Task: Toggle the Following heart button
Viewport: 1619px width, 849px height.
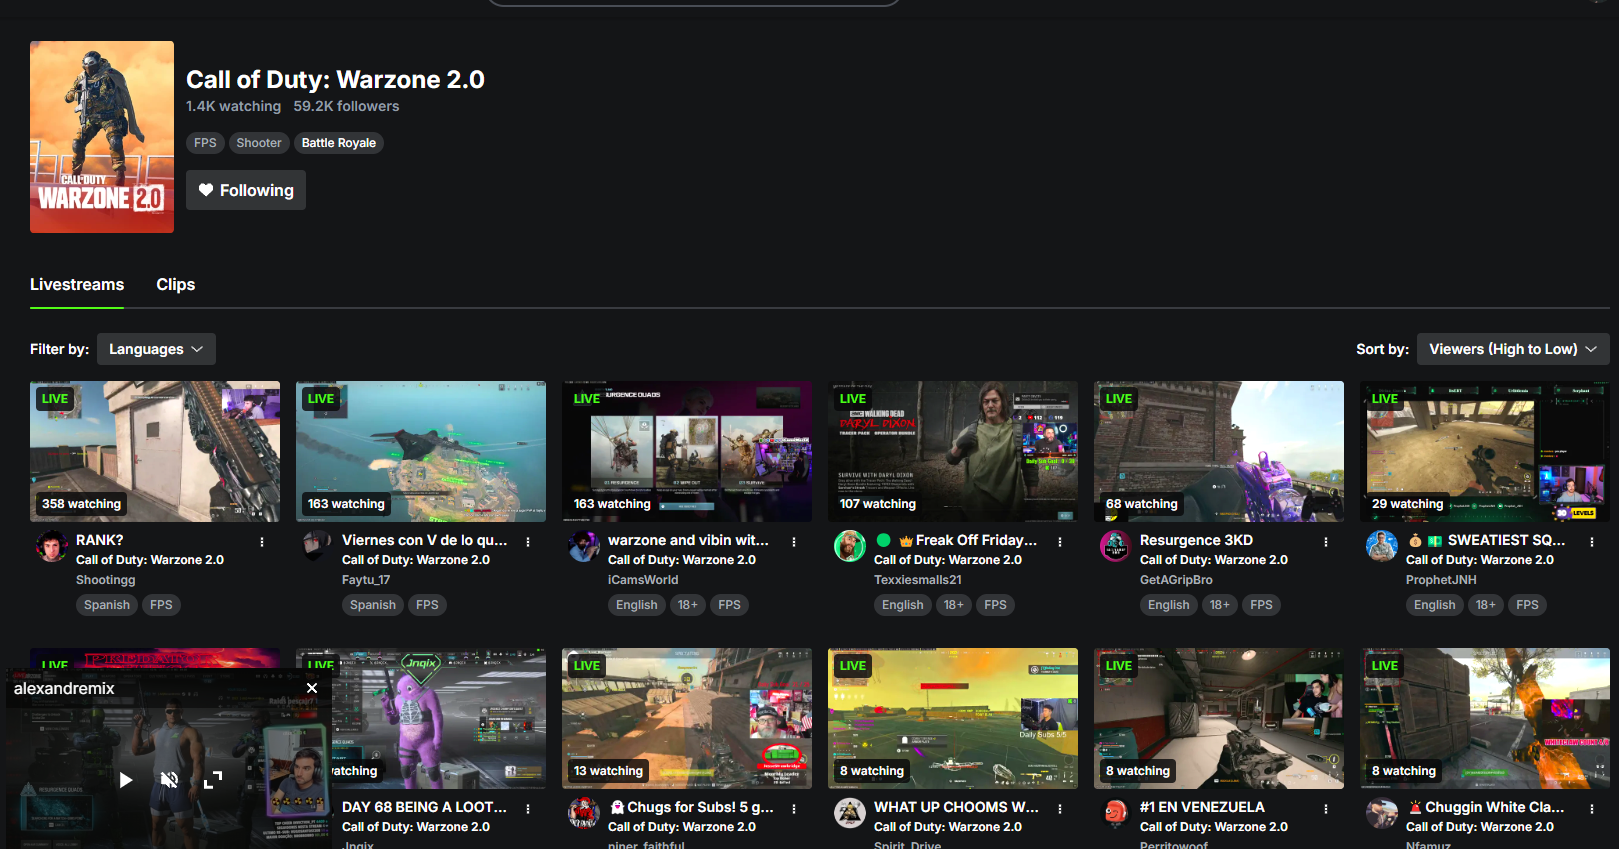Action: (x=246, y=190)
